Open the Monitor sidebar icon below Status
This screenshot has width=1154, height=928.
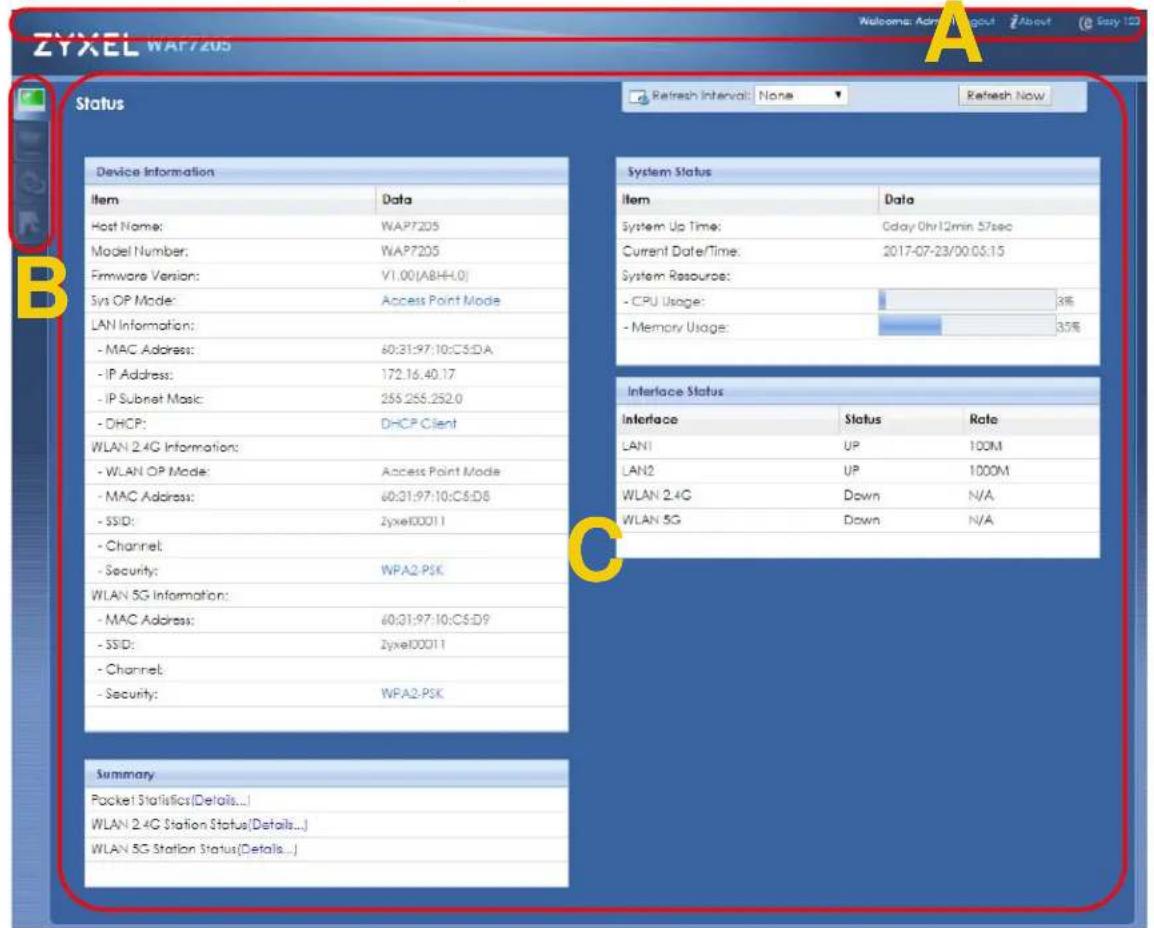coord(32,141)
